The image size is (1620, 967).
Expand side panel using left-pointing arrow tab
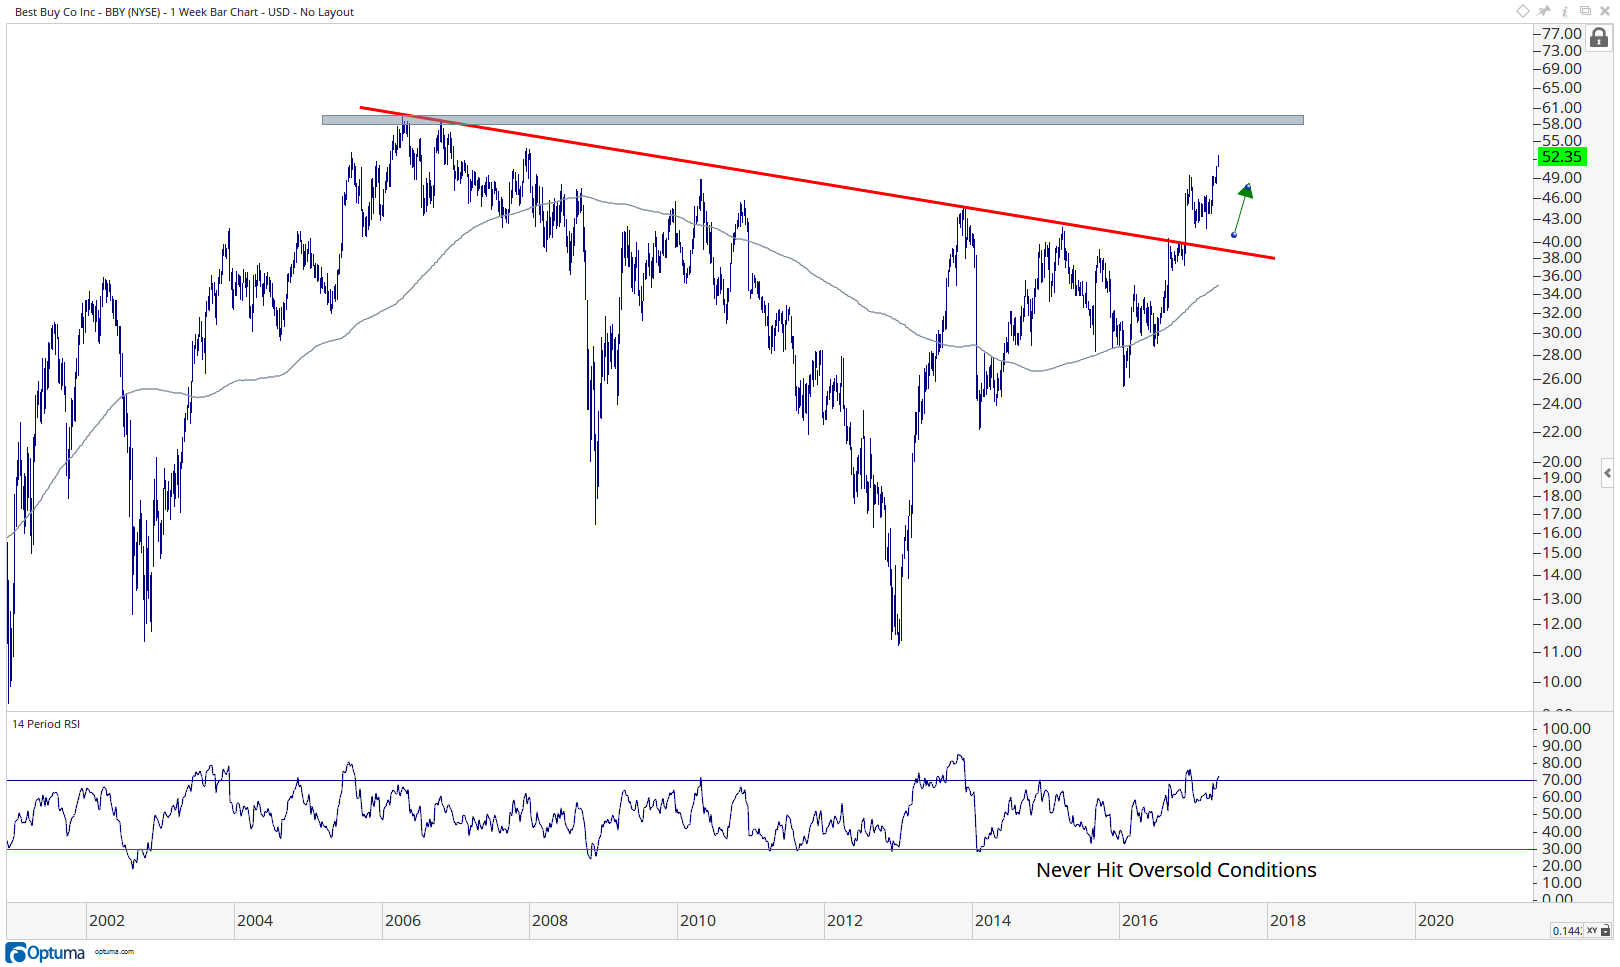pos(1607,473)
